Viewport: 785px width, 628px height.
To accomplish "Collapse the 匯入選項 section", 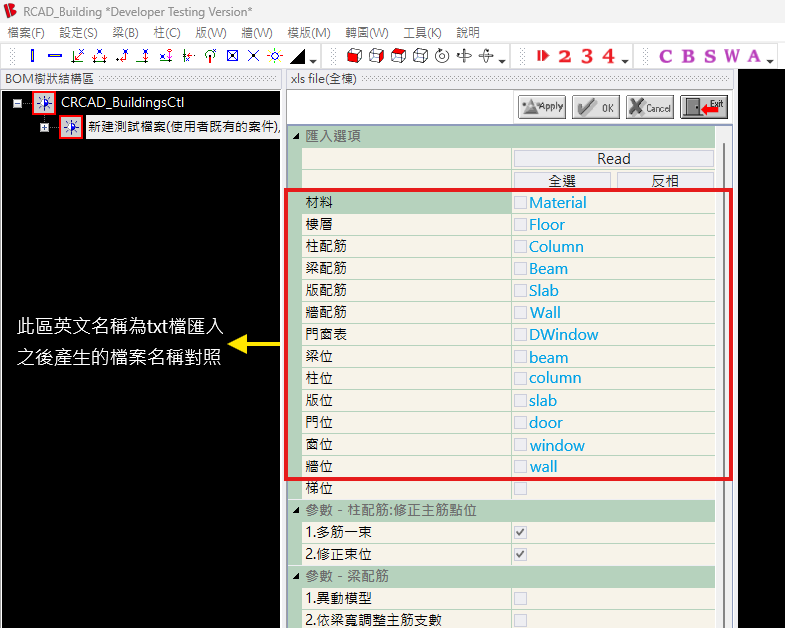I will pyautogui.click(x=296, y=136).
